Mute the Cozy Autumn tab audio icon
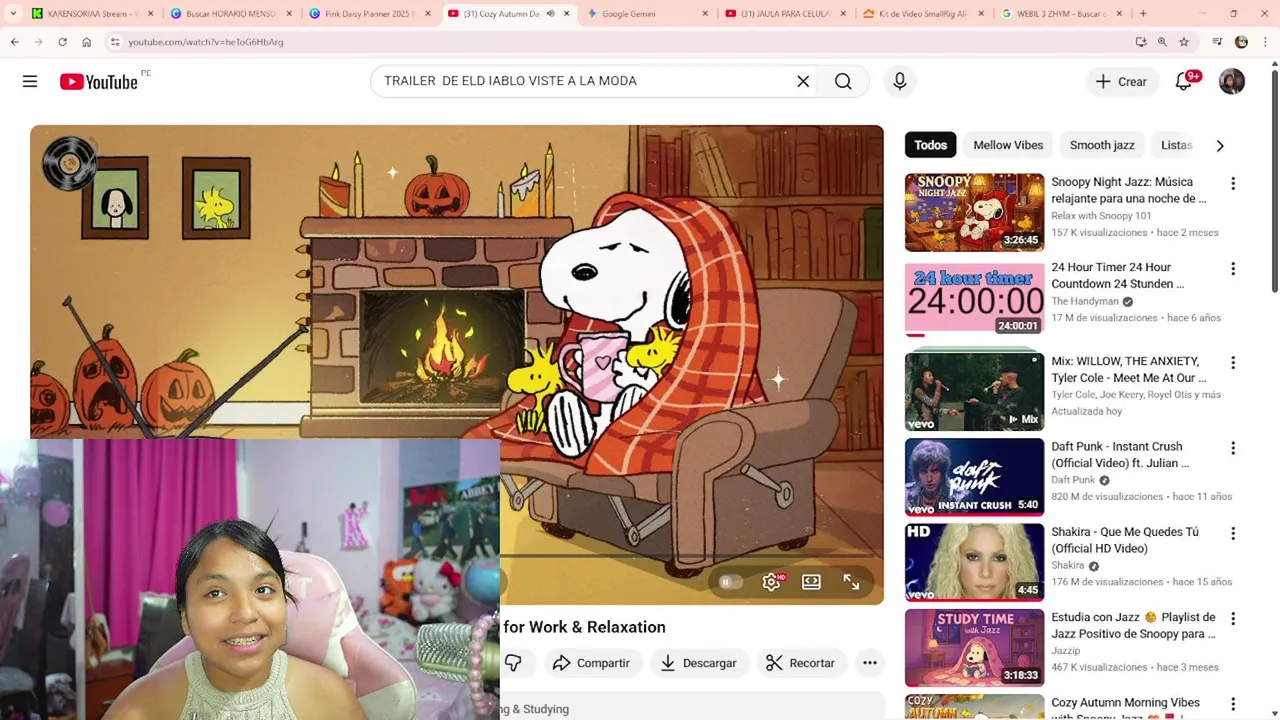This screenshot has height=720, width=1280. point(550,14)
